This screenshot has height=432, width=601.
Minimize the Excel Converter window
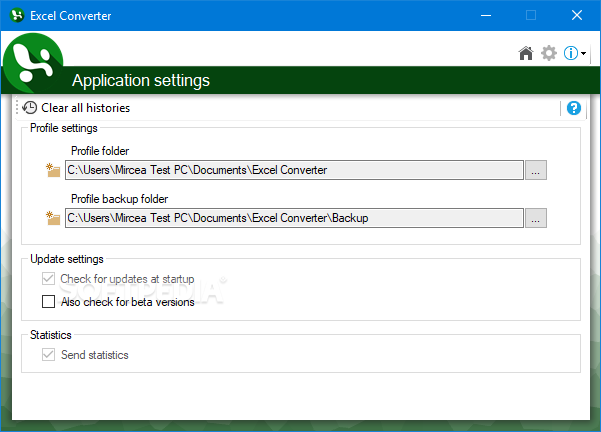click(x=486, y=15)
